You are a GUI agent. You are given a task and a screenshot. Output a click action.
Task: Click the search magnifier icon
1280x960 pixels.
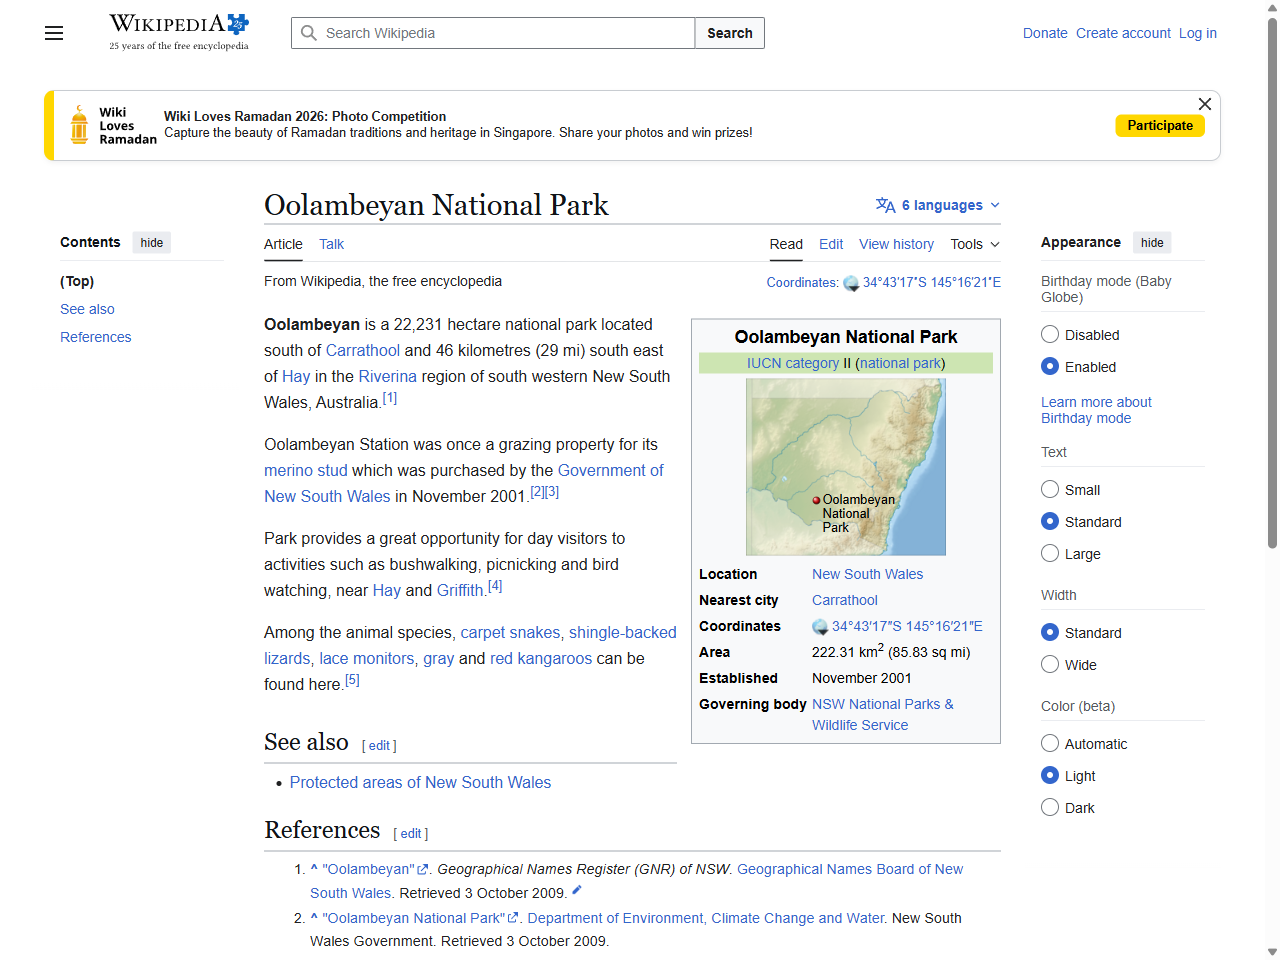tap(310, 33)
